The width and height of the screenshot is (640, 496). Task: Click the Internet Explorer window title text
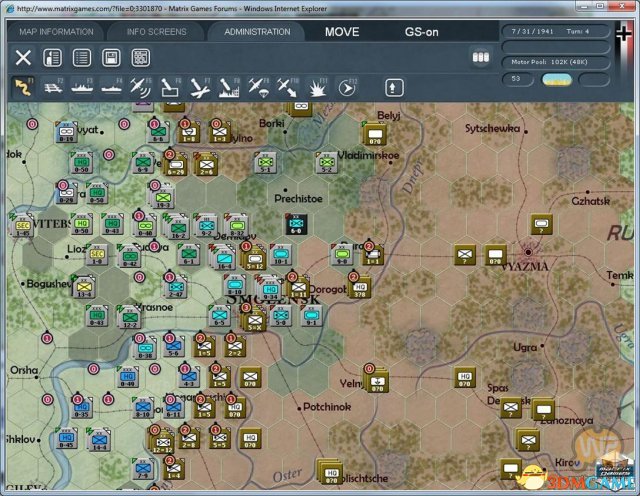(x=172, y=8)
